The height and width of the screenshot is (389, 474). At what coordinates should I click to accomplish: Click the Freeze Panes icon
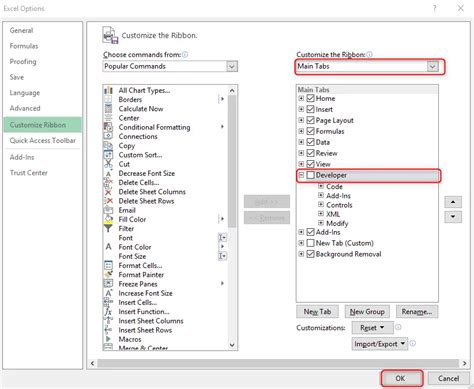108,284
